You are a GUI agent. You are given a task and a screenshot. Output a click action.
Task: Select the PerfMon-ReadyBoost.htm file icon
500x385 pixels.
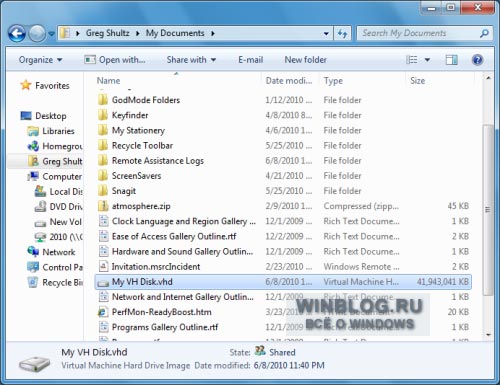(x=103, y=312)
